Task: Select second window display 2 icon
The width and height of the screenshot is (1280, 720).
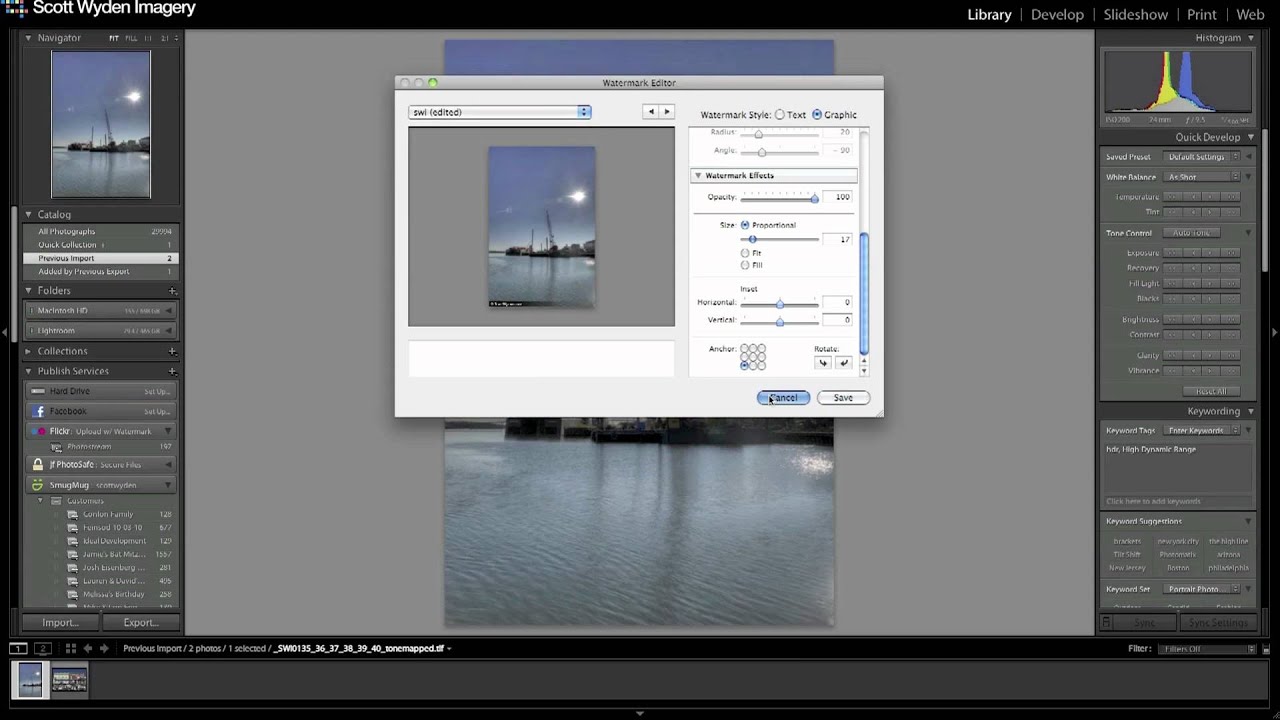Action: pyautogui.click(x=43, y=648)
